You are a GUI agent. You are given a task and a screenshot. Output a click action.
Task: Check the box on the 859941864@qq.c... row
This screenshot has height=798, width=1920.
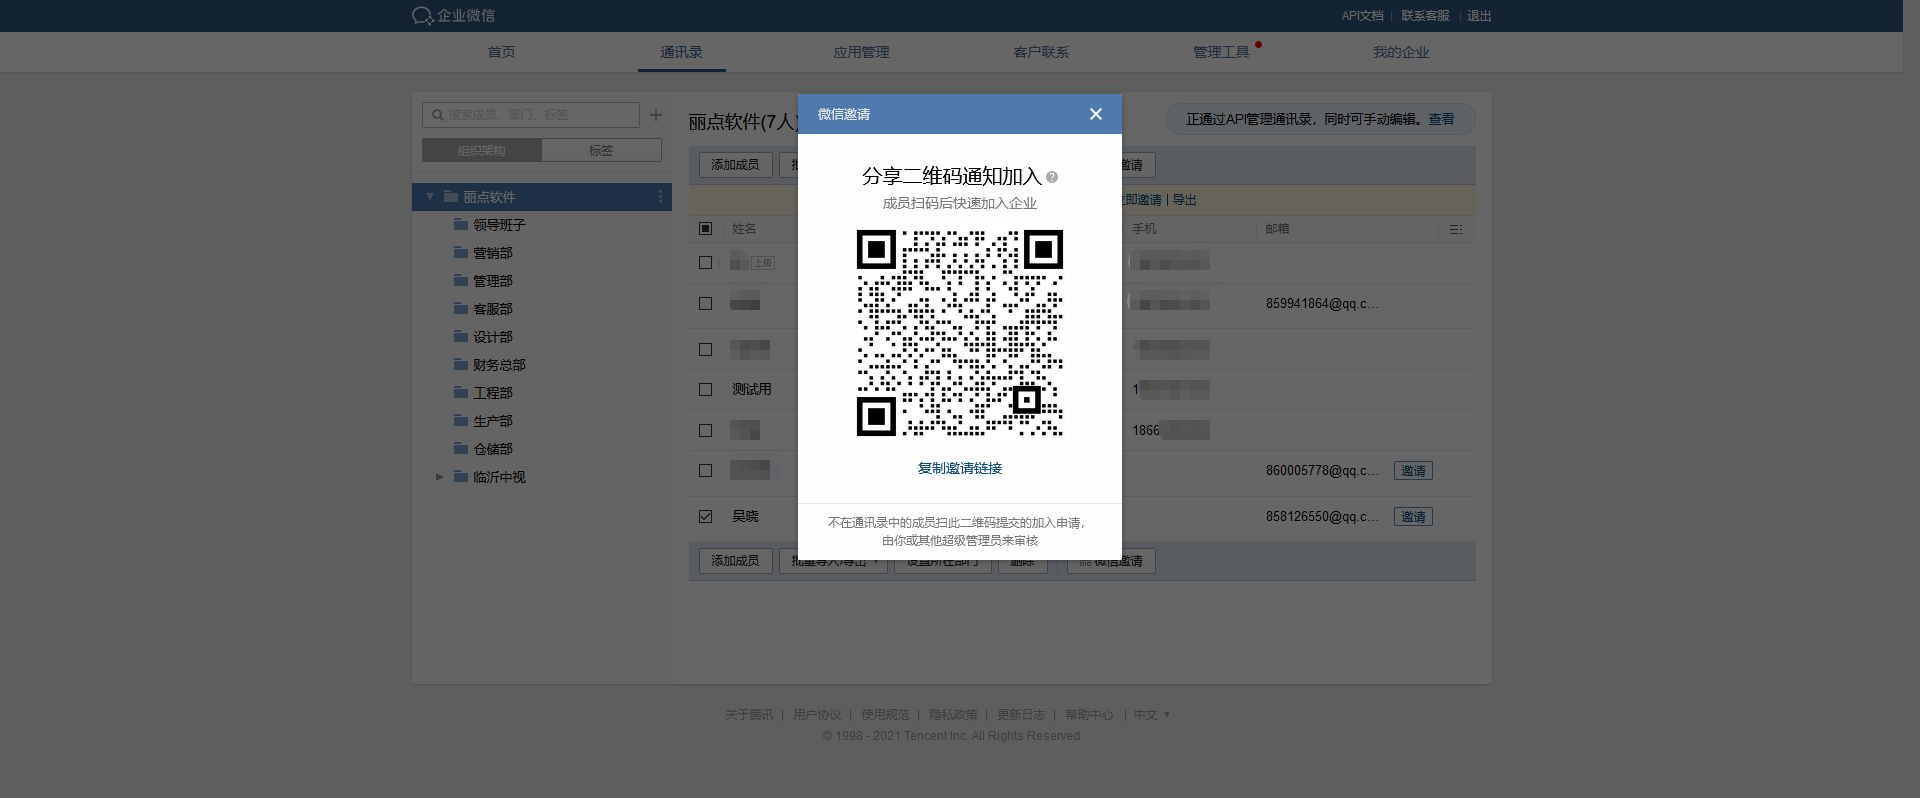pyautogui.click(x=705, y=303)
